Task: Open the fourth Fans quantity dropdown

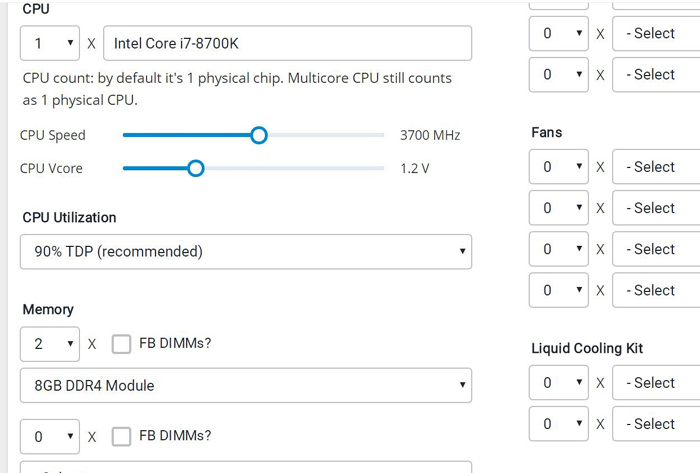Action: coord(558,290)
